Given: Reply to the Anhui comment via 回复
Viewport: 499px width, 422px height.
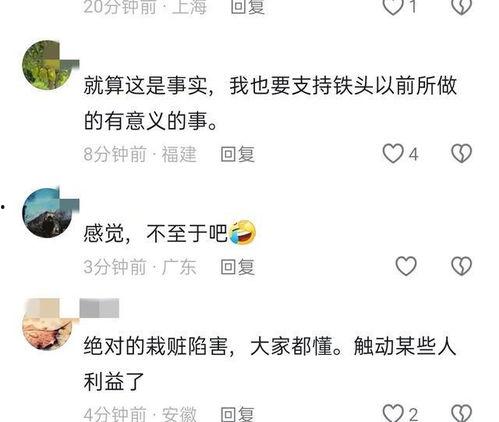Looking at the screenshot, I should (238, 414).
